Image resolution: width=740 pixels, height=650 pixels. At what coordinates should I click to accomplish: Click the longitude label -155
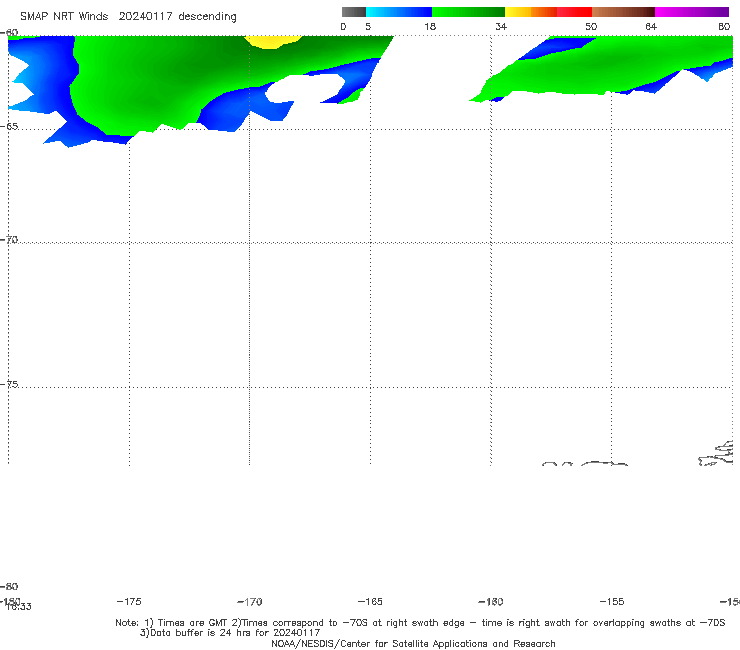[612, 601]
